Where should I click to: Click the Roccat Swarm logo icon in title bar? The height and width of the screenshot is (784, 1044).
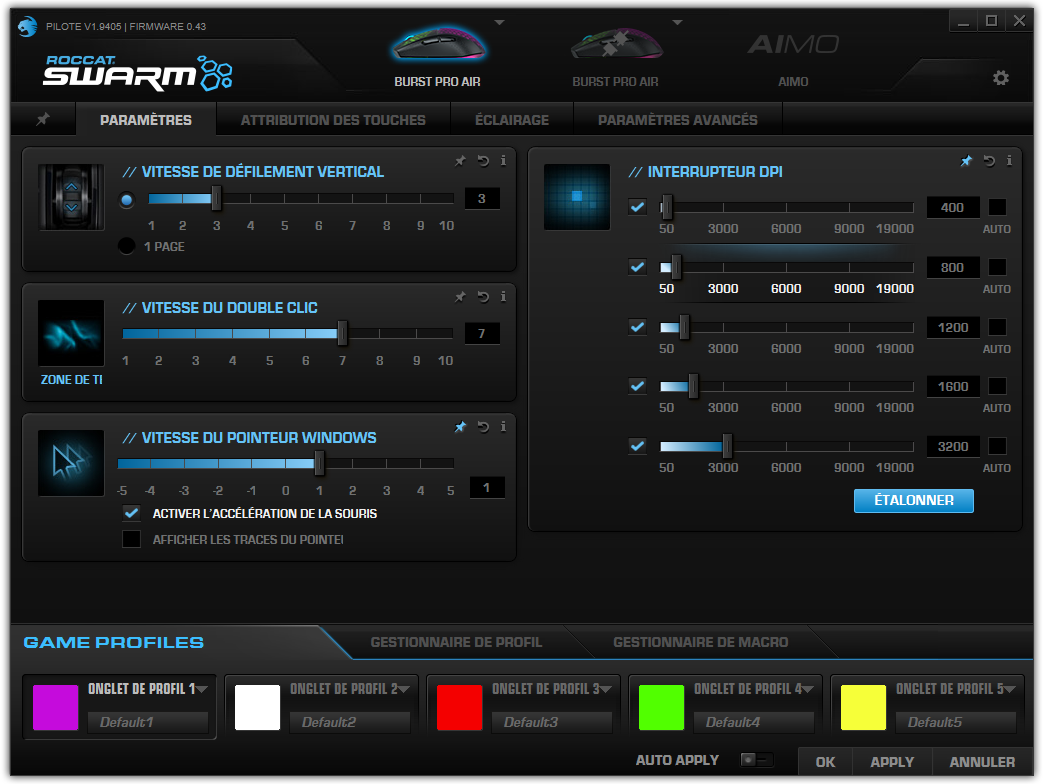pyautogui.click(x=27, y=27)
